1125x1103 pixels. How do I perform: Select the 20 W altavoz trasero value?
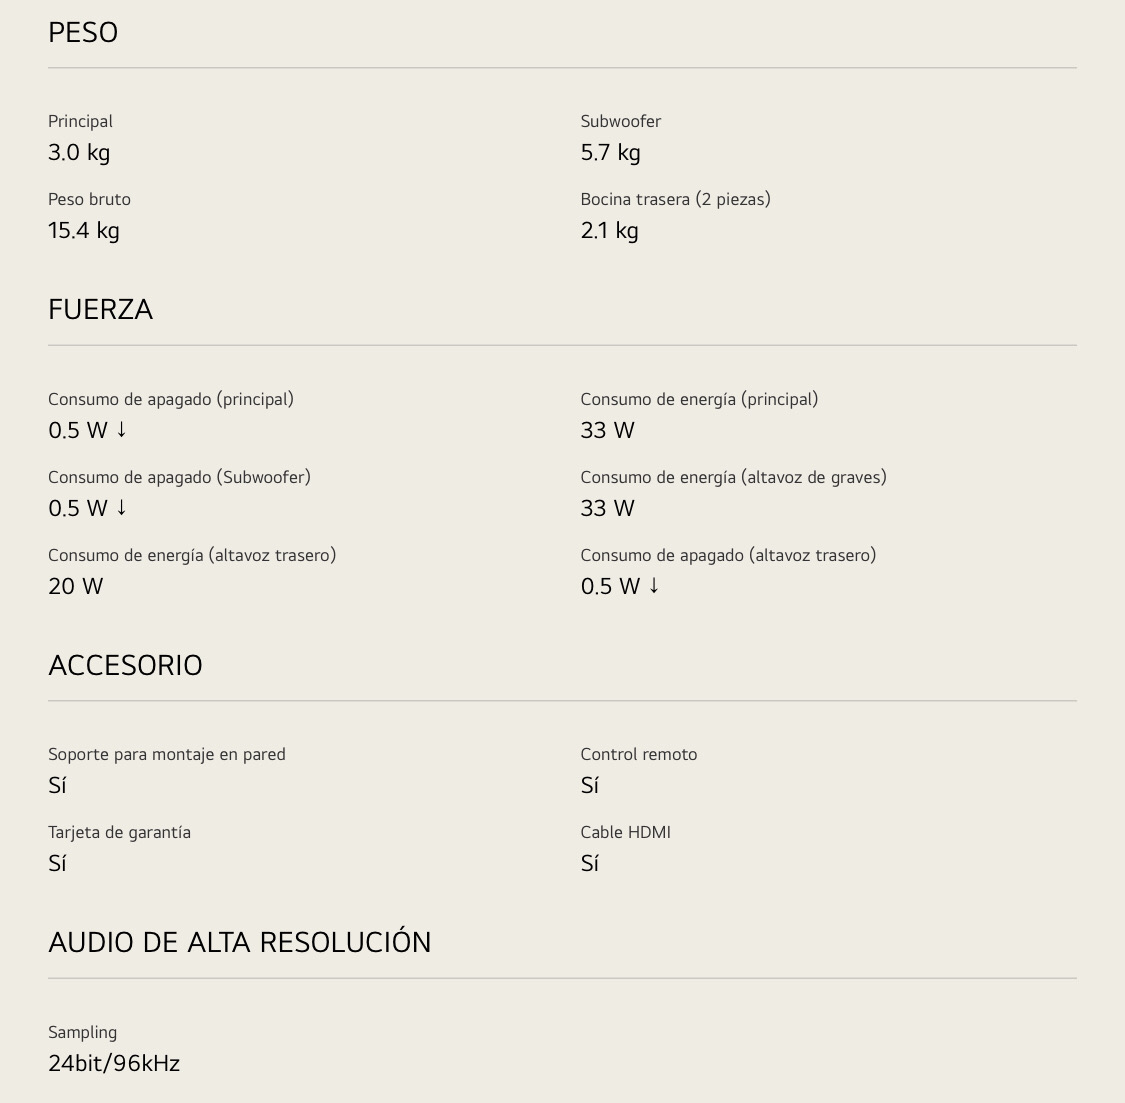coord(75,586)
